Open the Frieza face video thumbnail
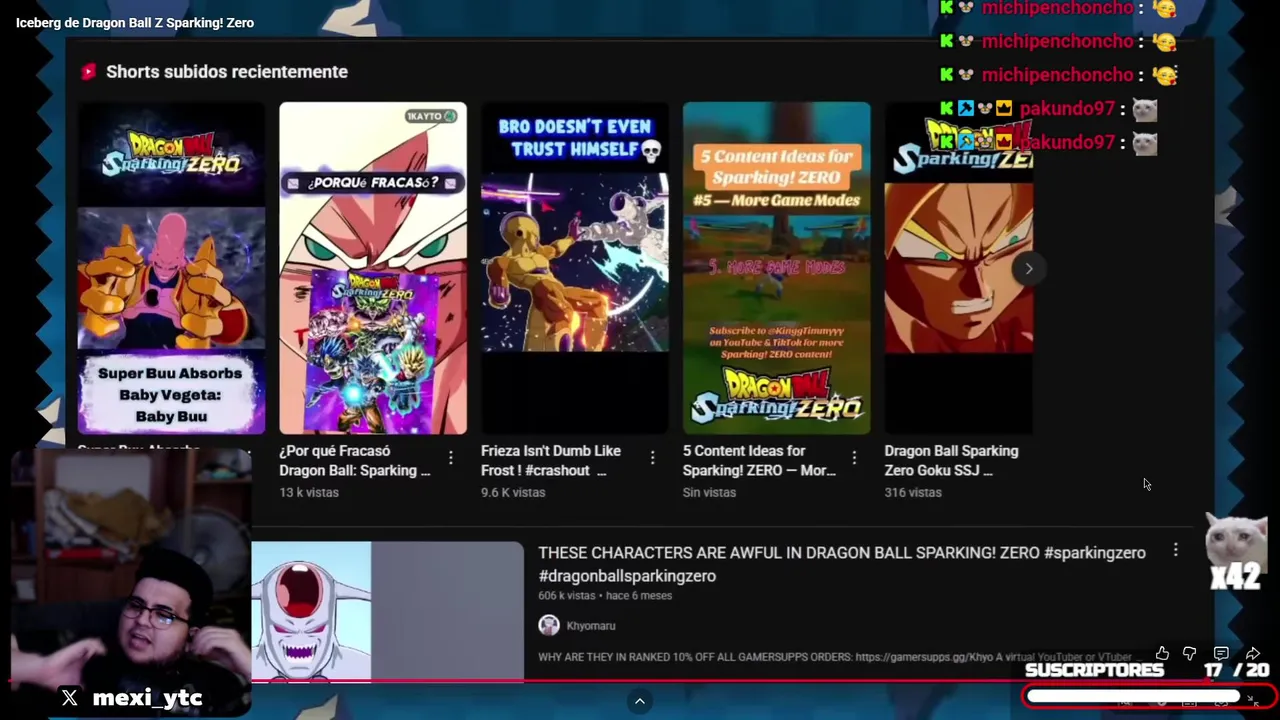The image size is (1280, 720). [387, 611]
